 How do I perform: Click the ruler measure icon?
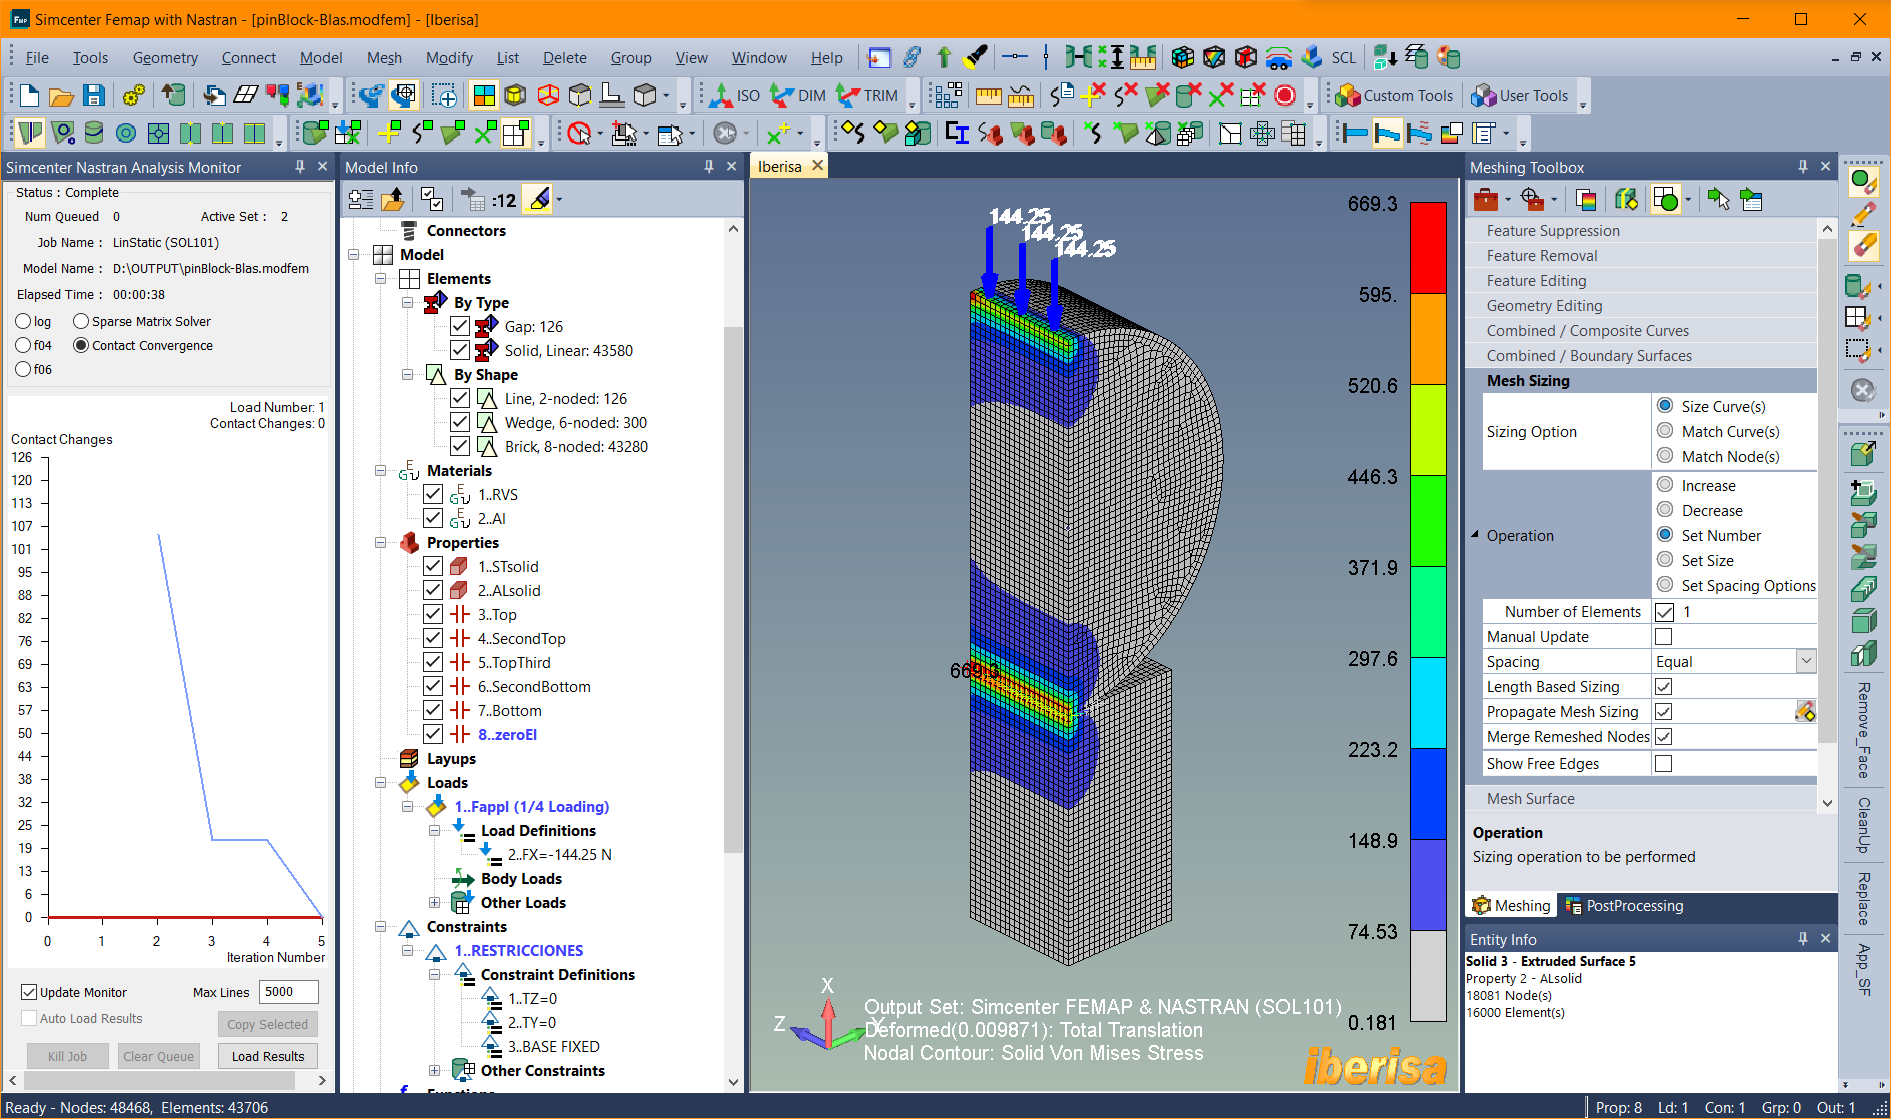pyautogui.click(x=988, y=96)
